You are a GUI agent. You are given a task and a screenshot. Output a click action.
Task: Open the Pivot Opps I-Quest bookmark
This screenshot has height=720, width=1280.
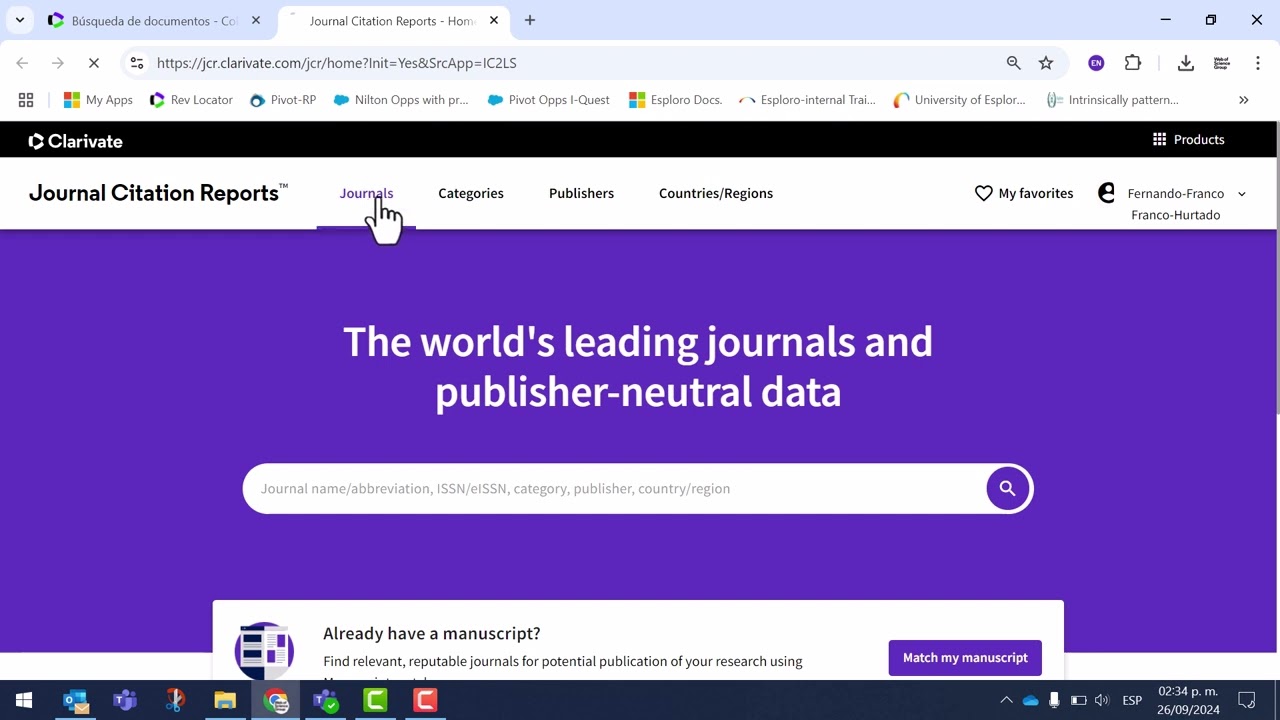pos(548,100)
